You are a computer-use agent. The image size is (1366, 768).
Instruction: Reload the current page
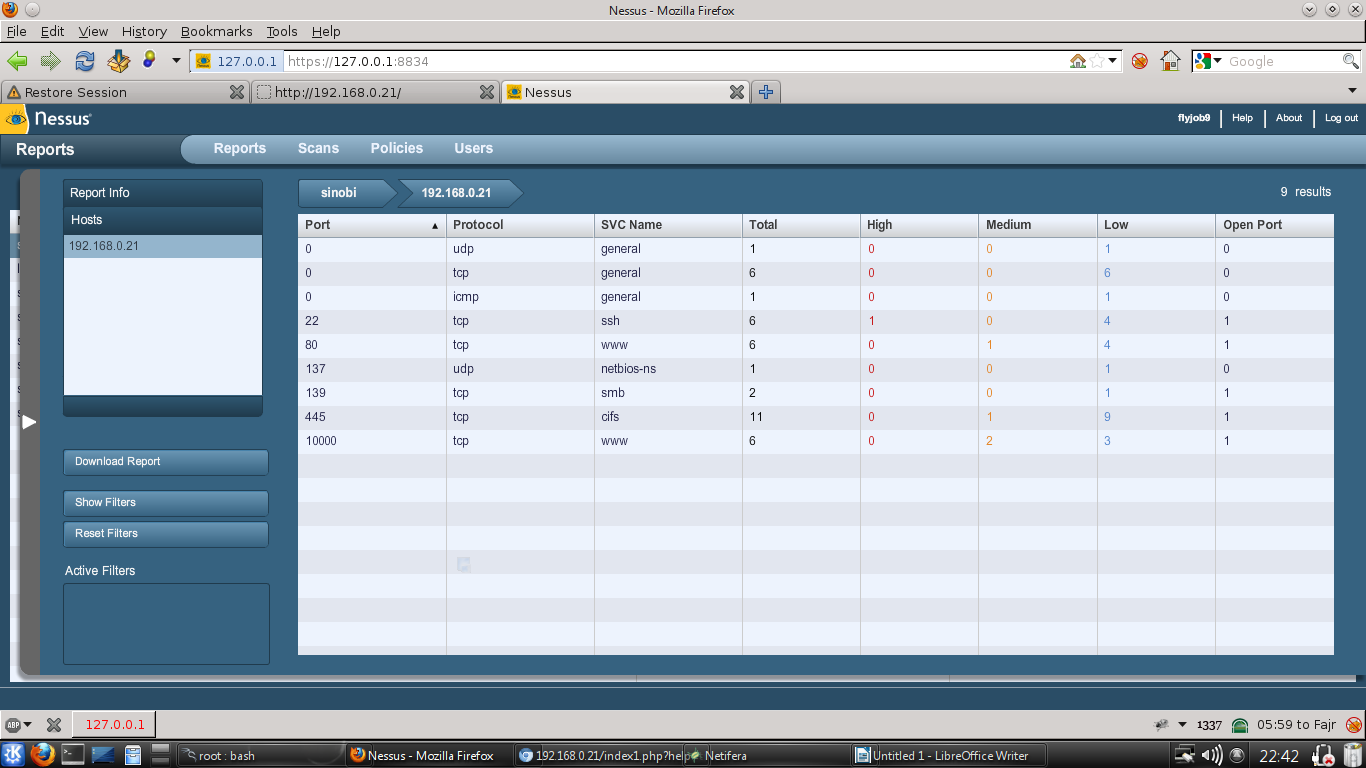(85, 61)
